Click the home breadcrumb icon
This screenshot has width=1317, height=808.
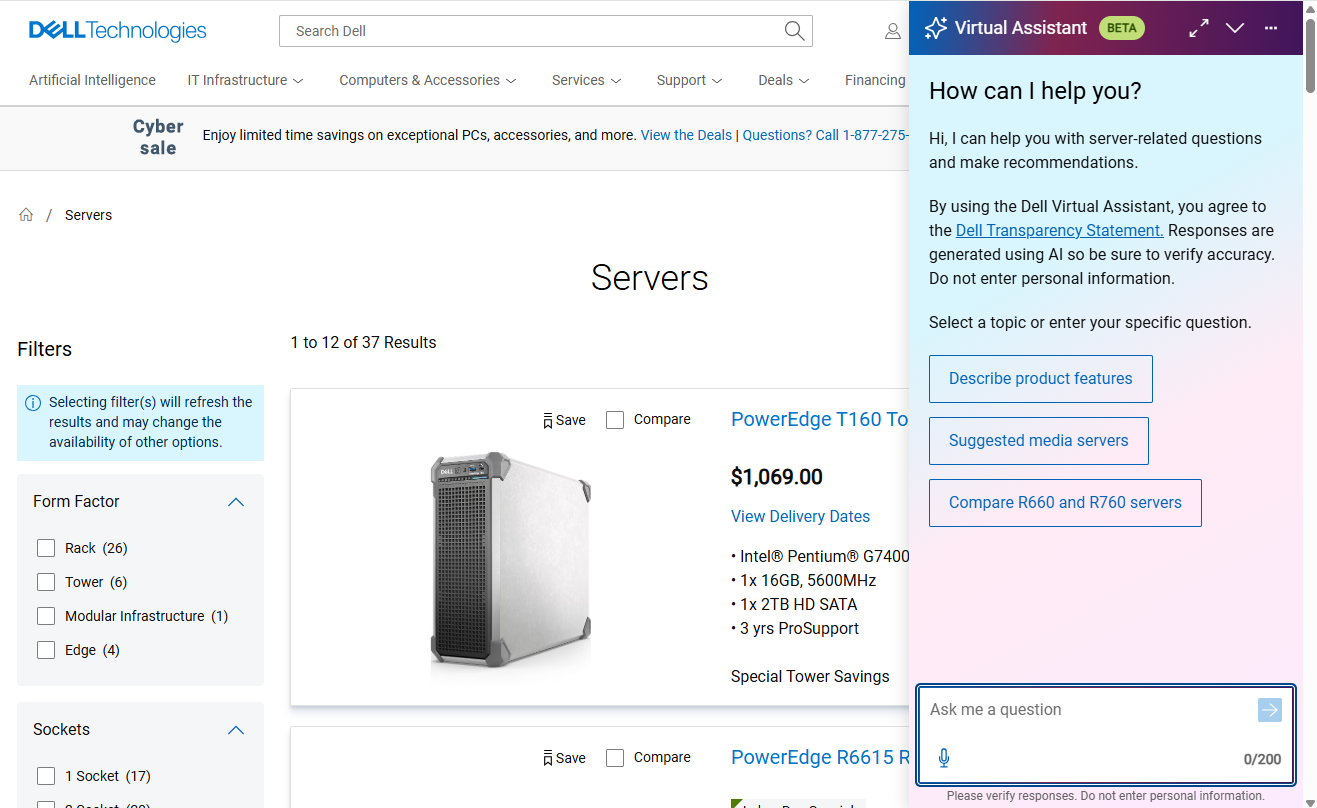pos(26,215)
